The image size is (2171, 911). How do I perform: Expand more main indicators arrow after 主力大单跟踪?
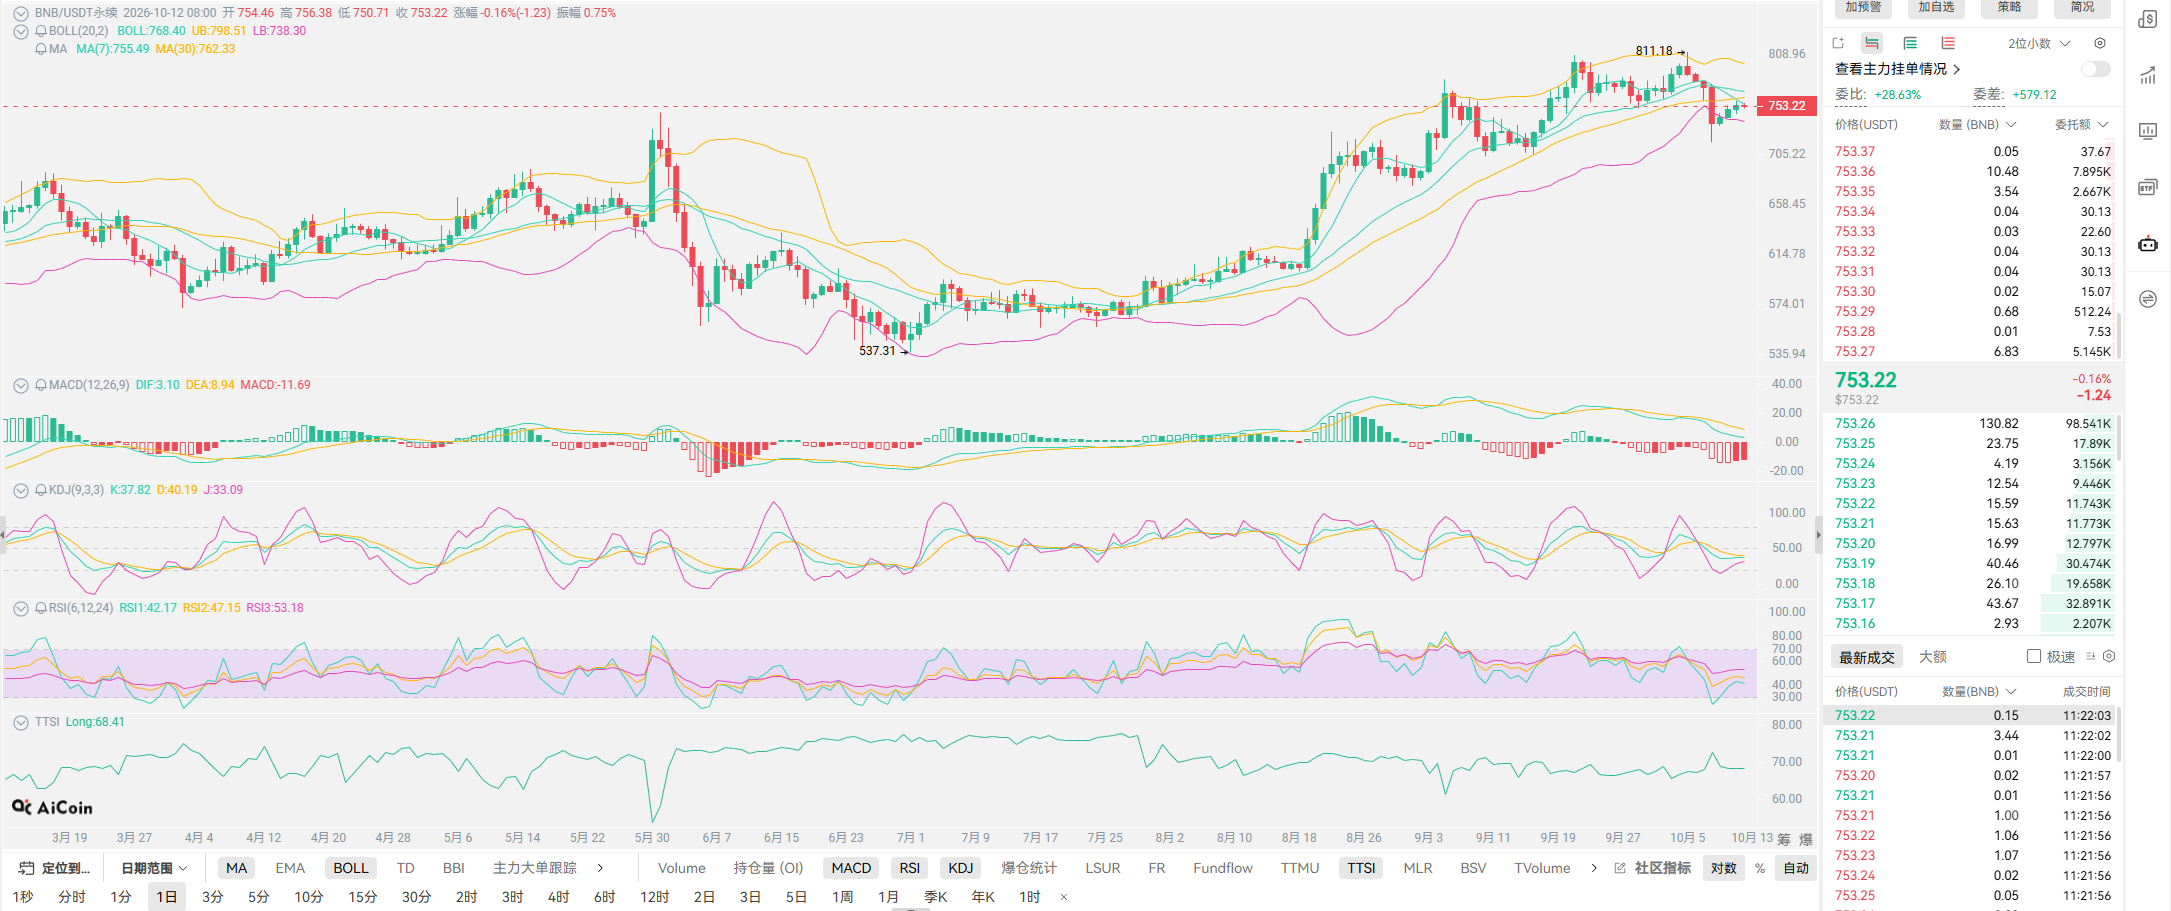click(600, 868)
